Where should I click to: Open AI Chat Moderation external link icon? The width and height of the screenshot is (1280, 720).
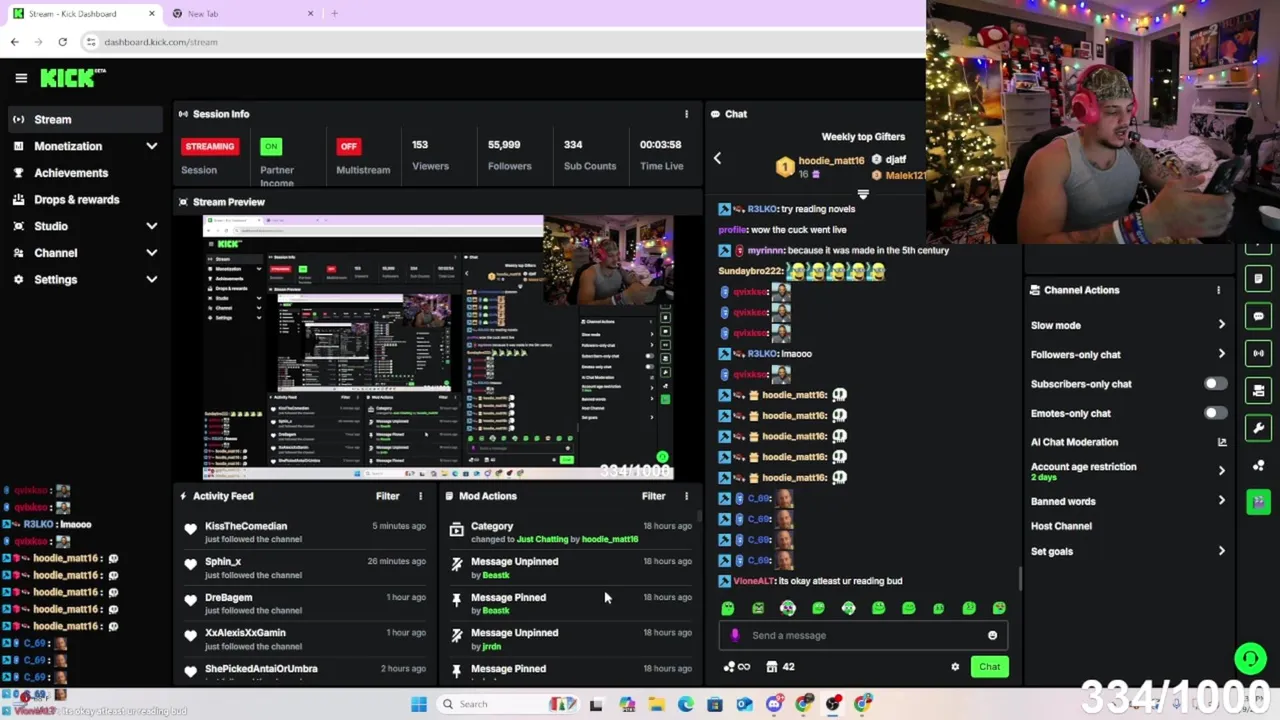pos(1221,442)
